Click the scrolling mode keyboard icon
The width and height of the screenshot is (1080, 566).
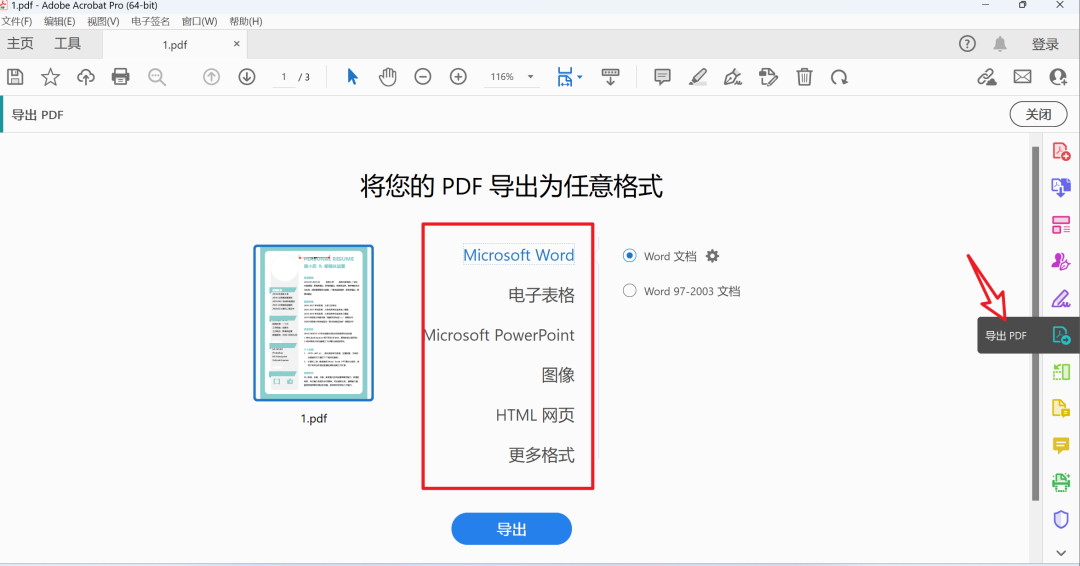[x=610, y=77]
